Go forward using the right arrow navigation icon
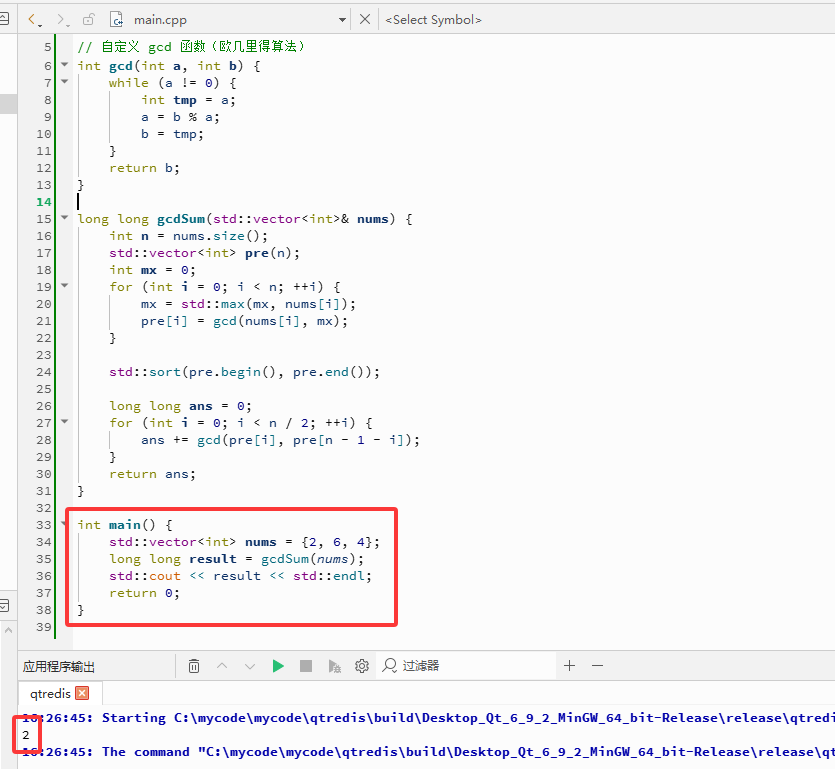The width and height of the screenshot is (835, 769). (x=61, y=20)
